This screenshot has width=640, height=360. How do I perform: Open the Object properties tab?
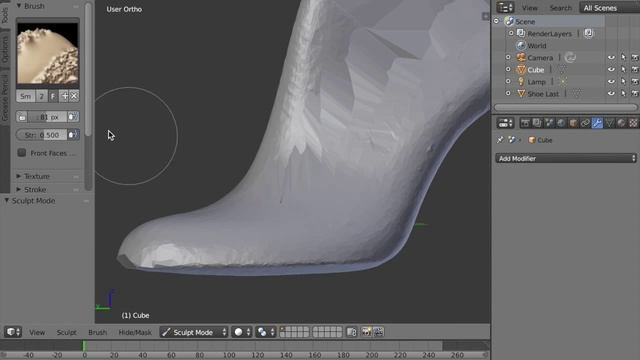coord(573,123)
